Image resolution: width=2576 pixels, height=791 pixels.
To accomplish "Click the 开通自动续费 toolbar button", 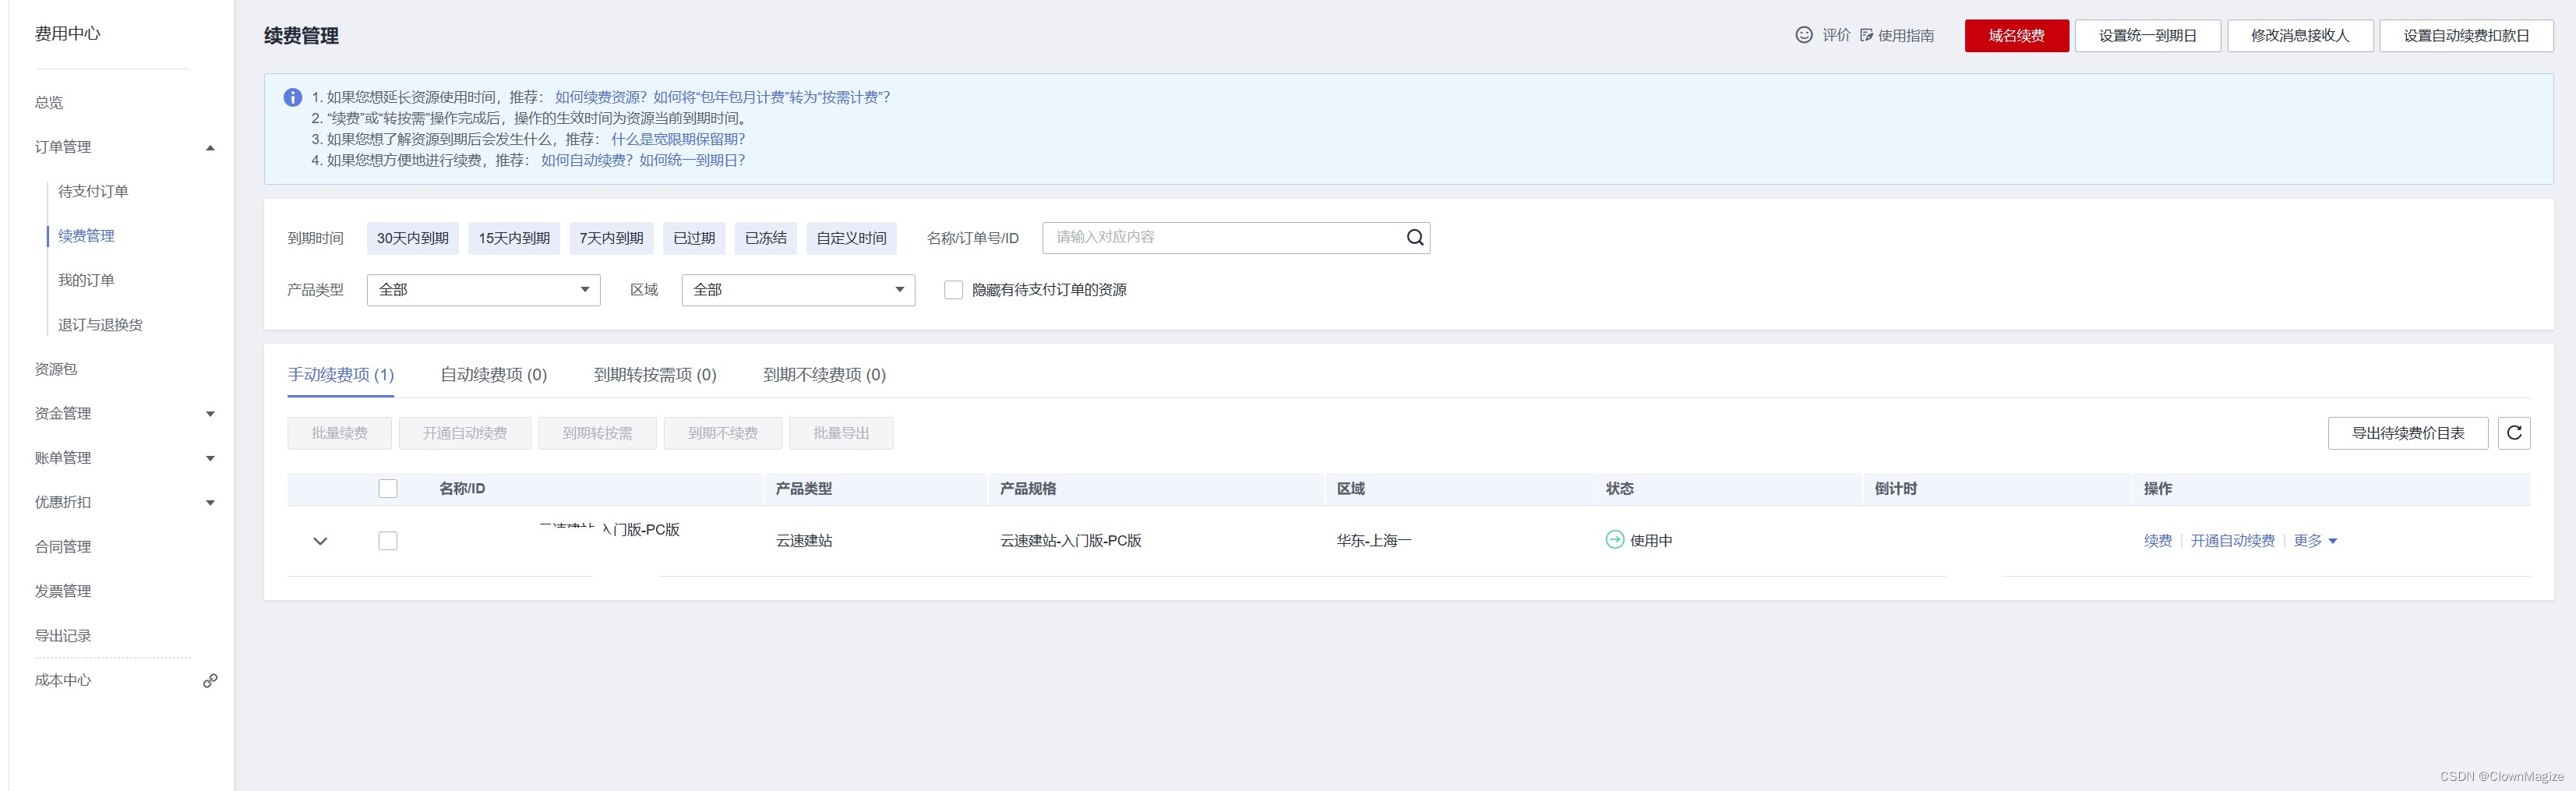I will [x=465, y=433].
